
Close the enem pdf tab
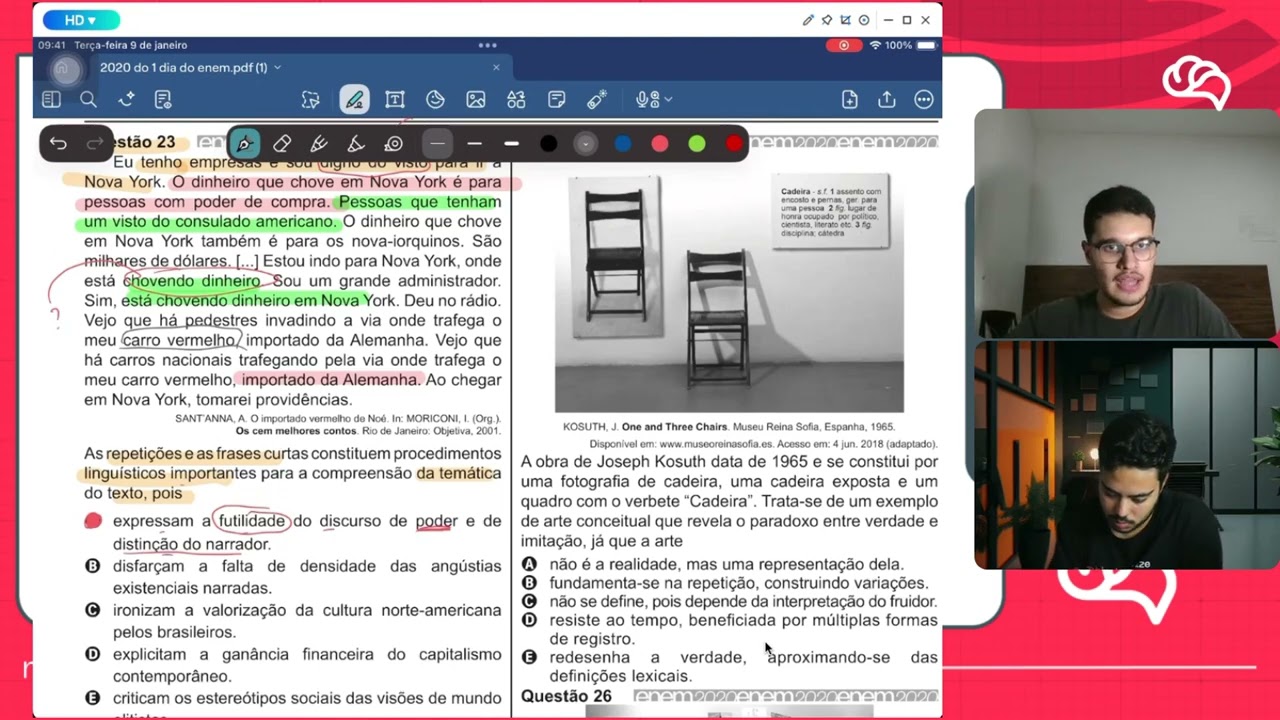coord(496,67)
